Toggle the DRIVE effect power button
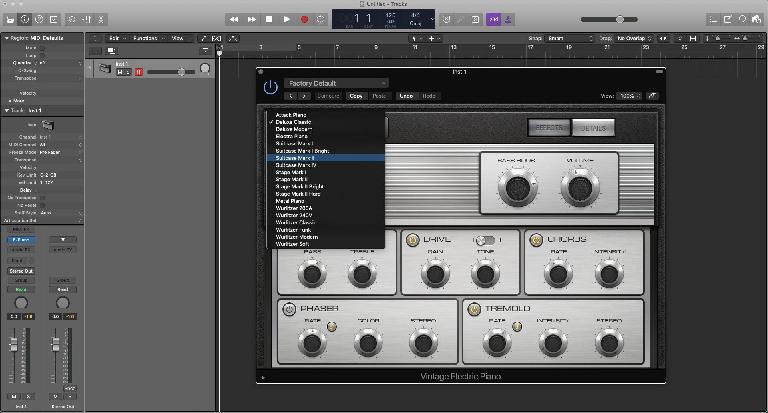768x413 pixels. [412, 240]
